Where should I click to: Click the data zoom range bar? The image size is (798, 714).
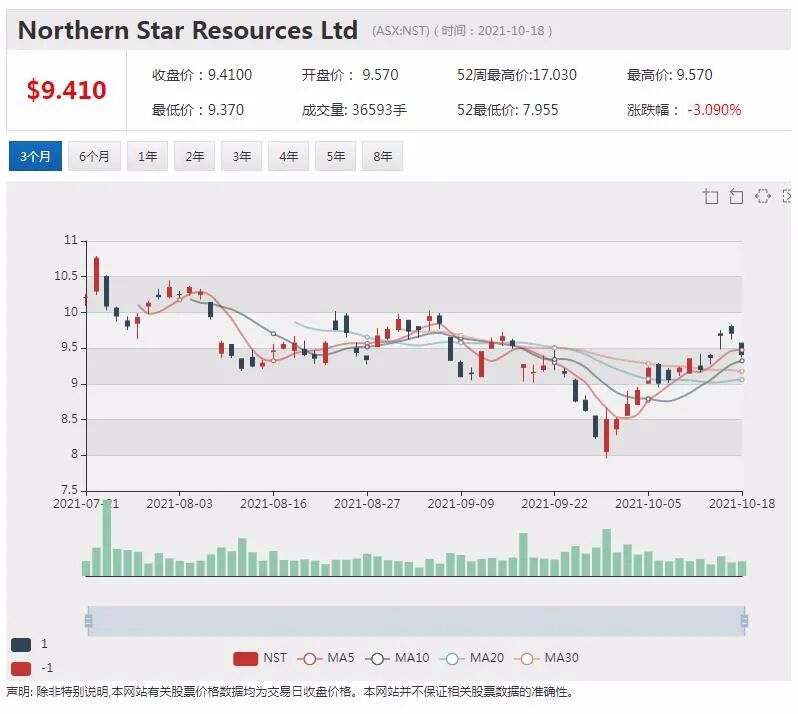pos(416,620)
